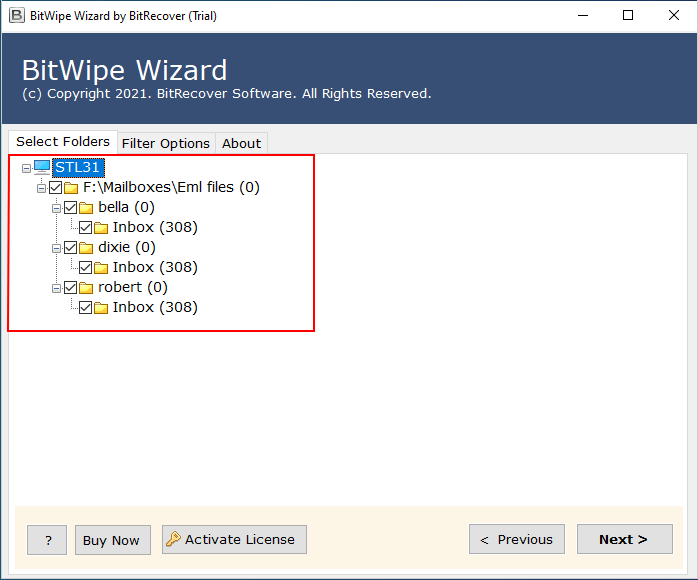The width and height of the screenshot is (698, 580).
Task: Collapse the dixie folder node
Action: 56,248
